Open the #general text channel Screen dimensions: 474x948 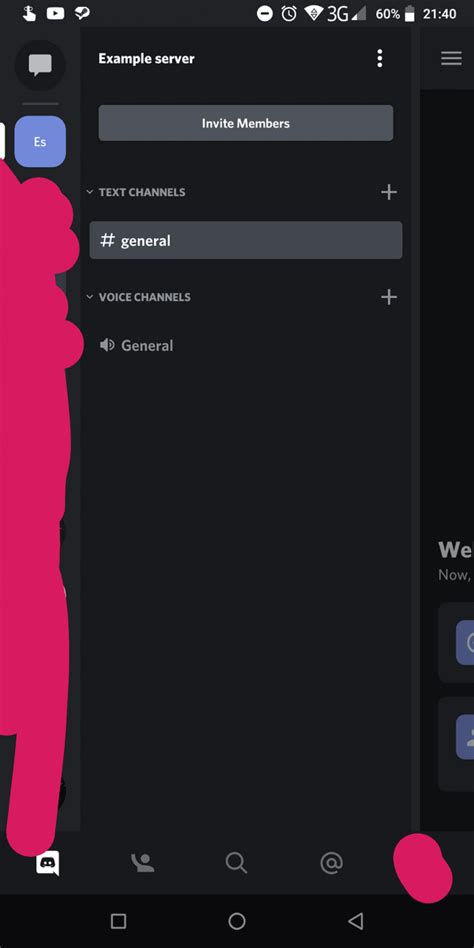coord(245,240)
